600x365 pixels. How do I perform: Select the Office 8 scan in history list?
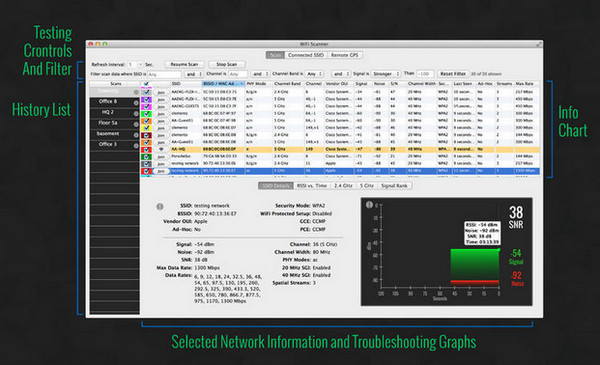click(114, 102)
